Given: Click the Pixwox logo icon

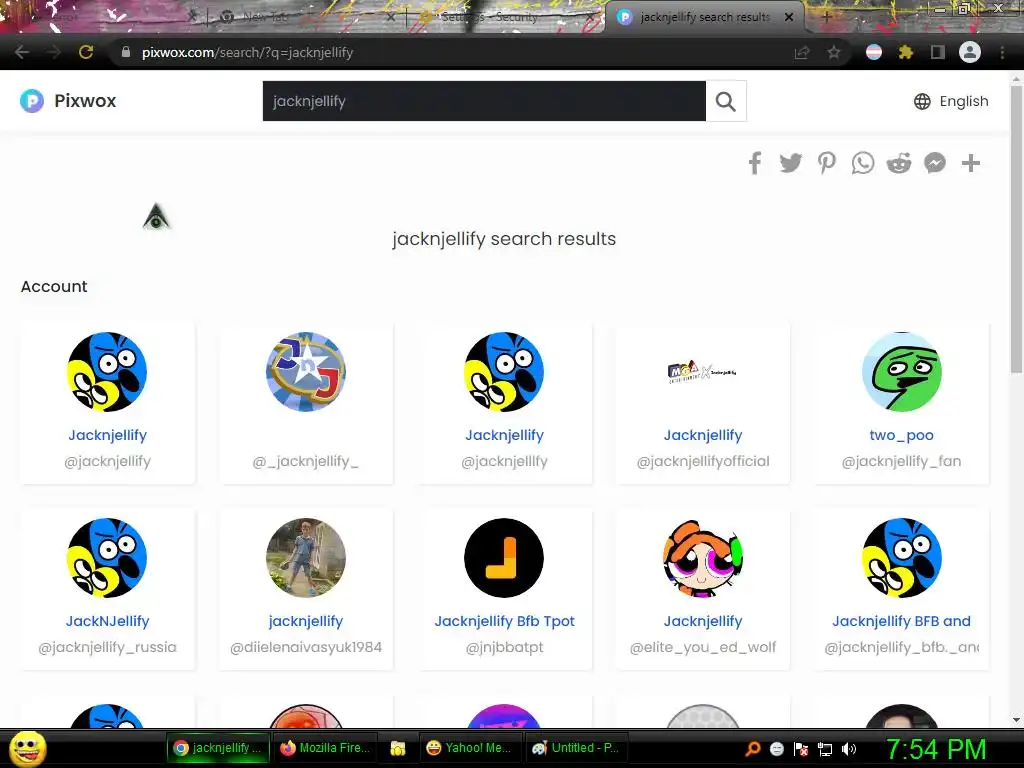Looking at the screenshot, I should pyautogui.click(x=31, y=101).
